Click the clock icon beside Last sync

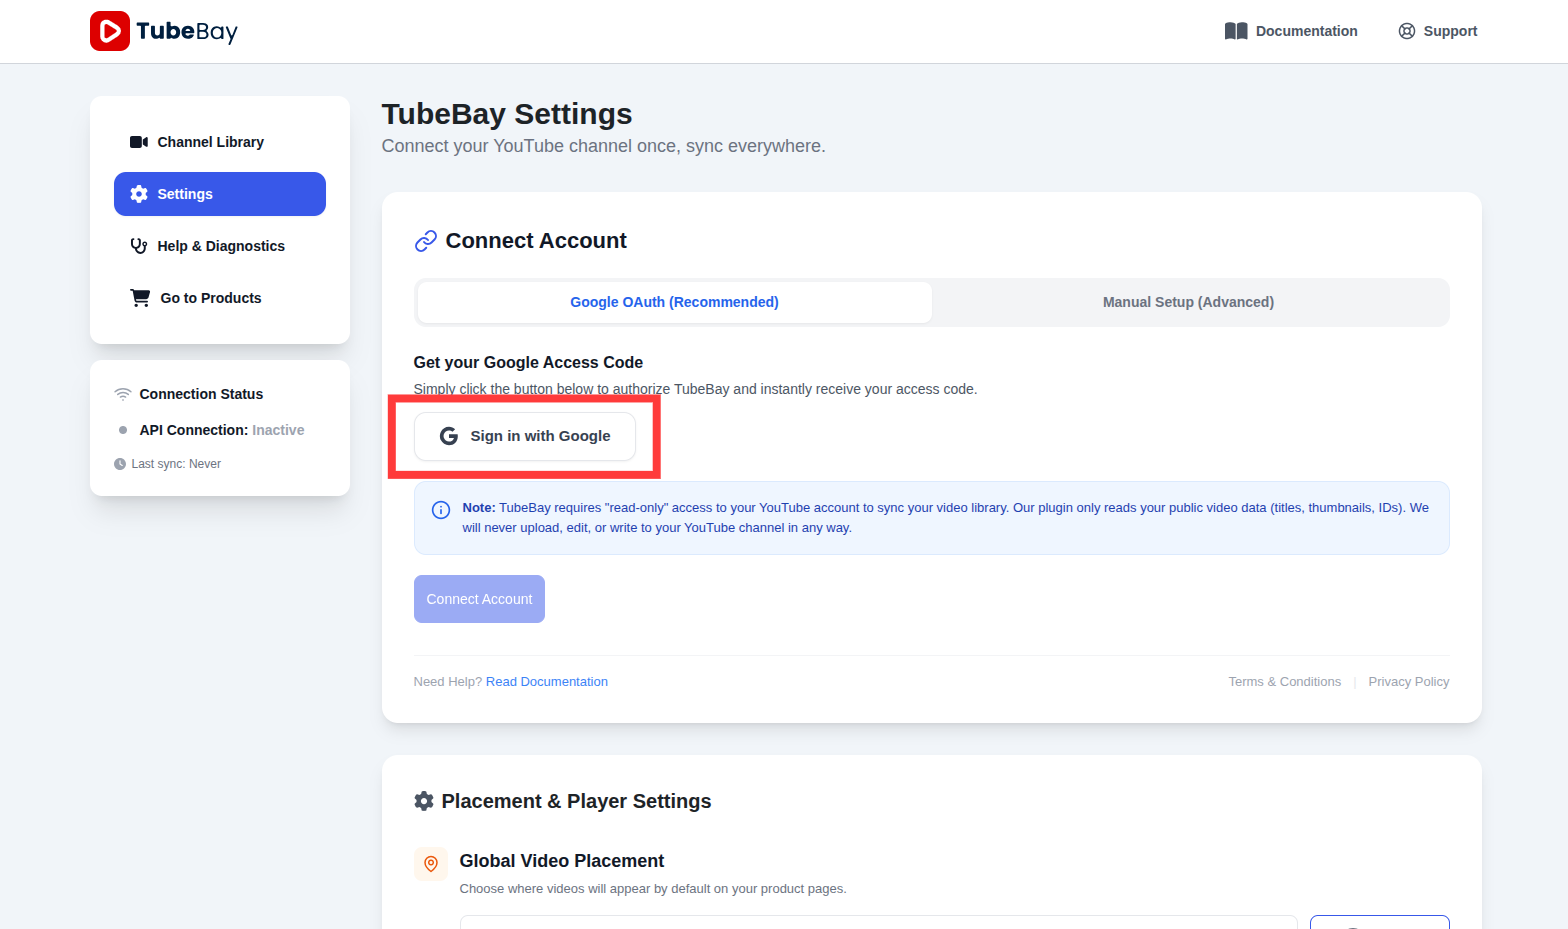tap(121, 463)
